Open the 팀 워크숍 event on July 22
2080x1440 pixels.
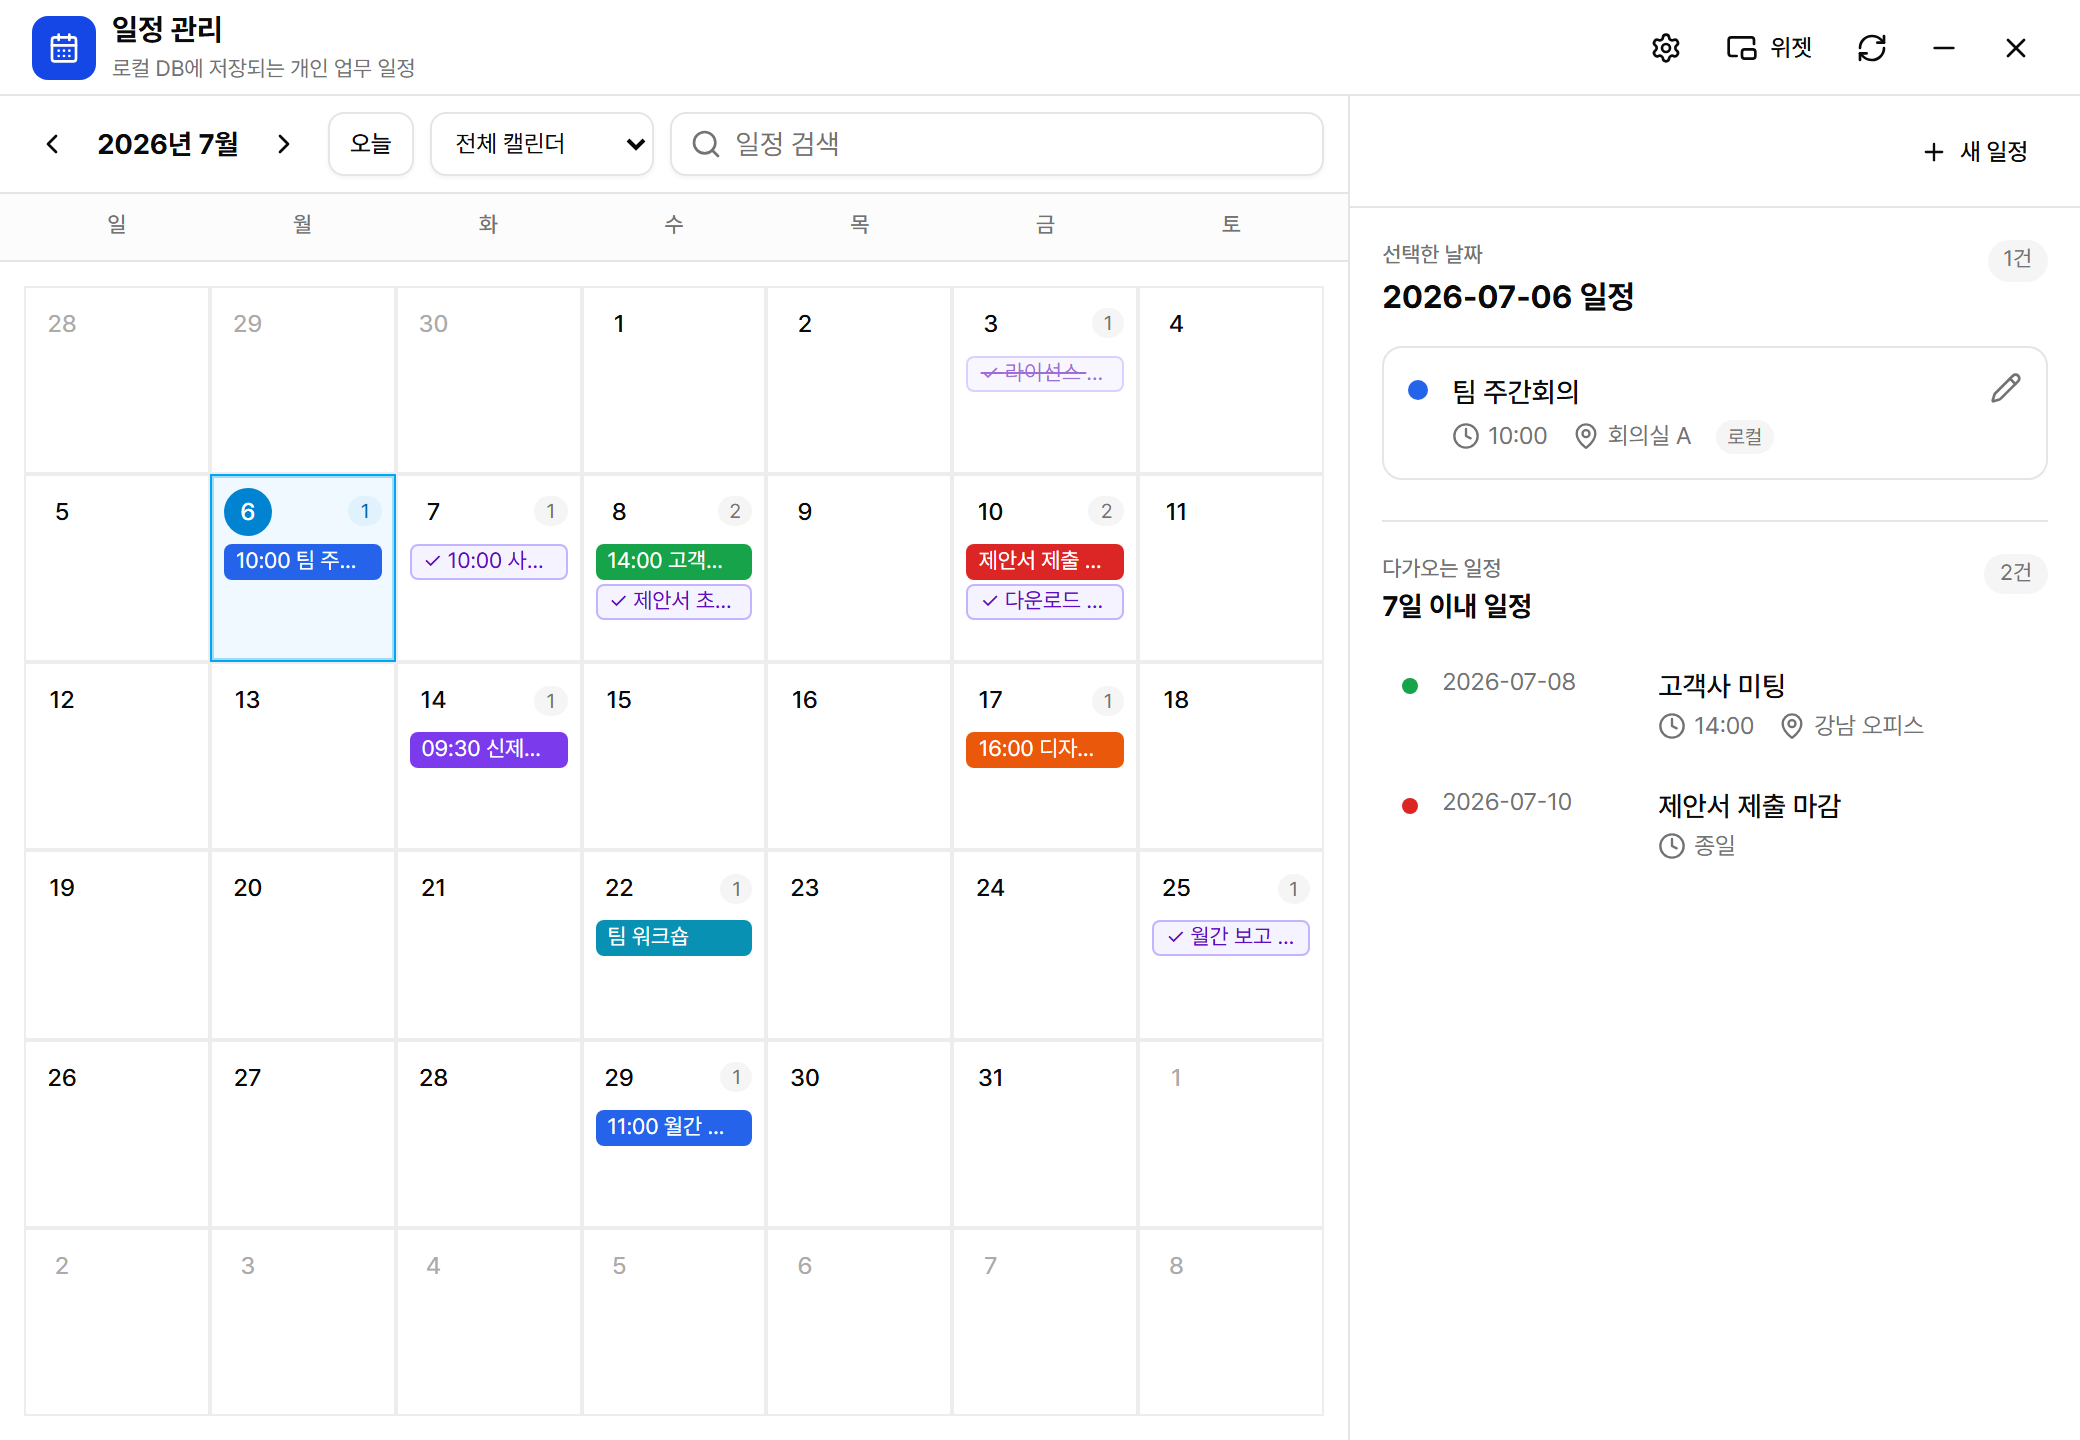[674, 937]
